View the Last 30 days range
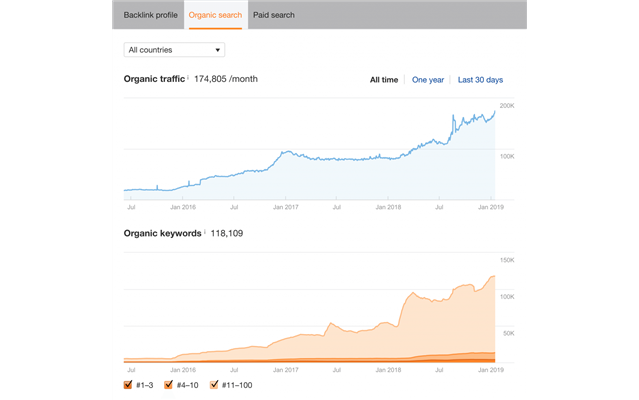Image resolution: width=639 pixels, height=400 pixels. point(480,79)
